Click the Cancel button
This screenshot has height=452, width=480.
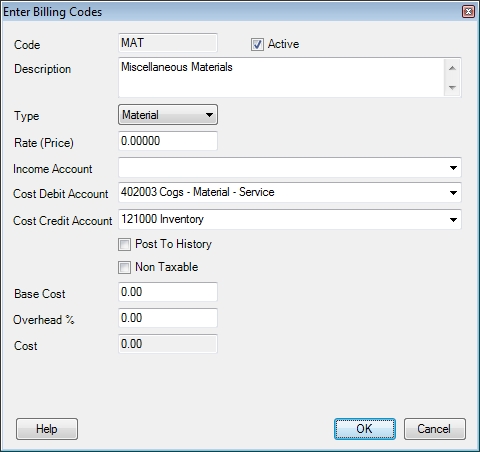pyautogui.click(x=435, y=429)
